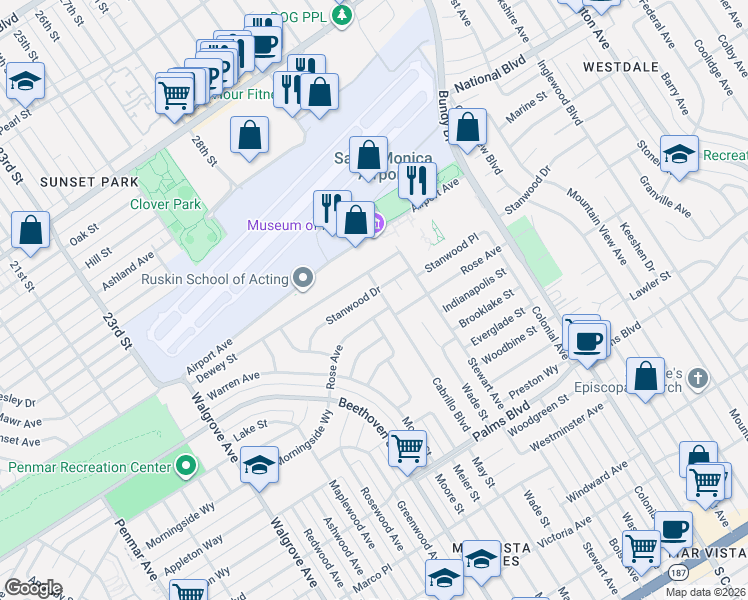Click the Indianapolis St label
Screen dimensions: 748x600
tap(474, 290)
